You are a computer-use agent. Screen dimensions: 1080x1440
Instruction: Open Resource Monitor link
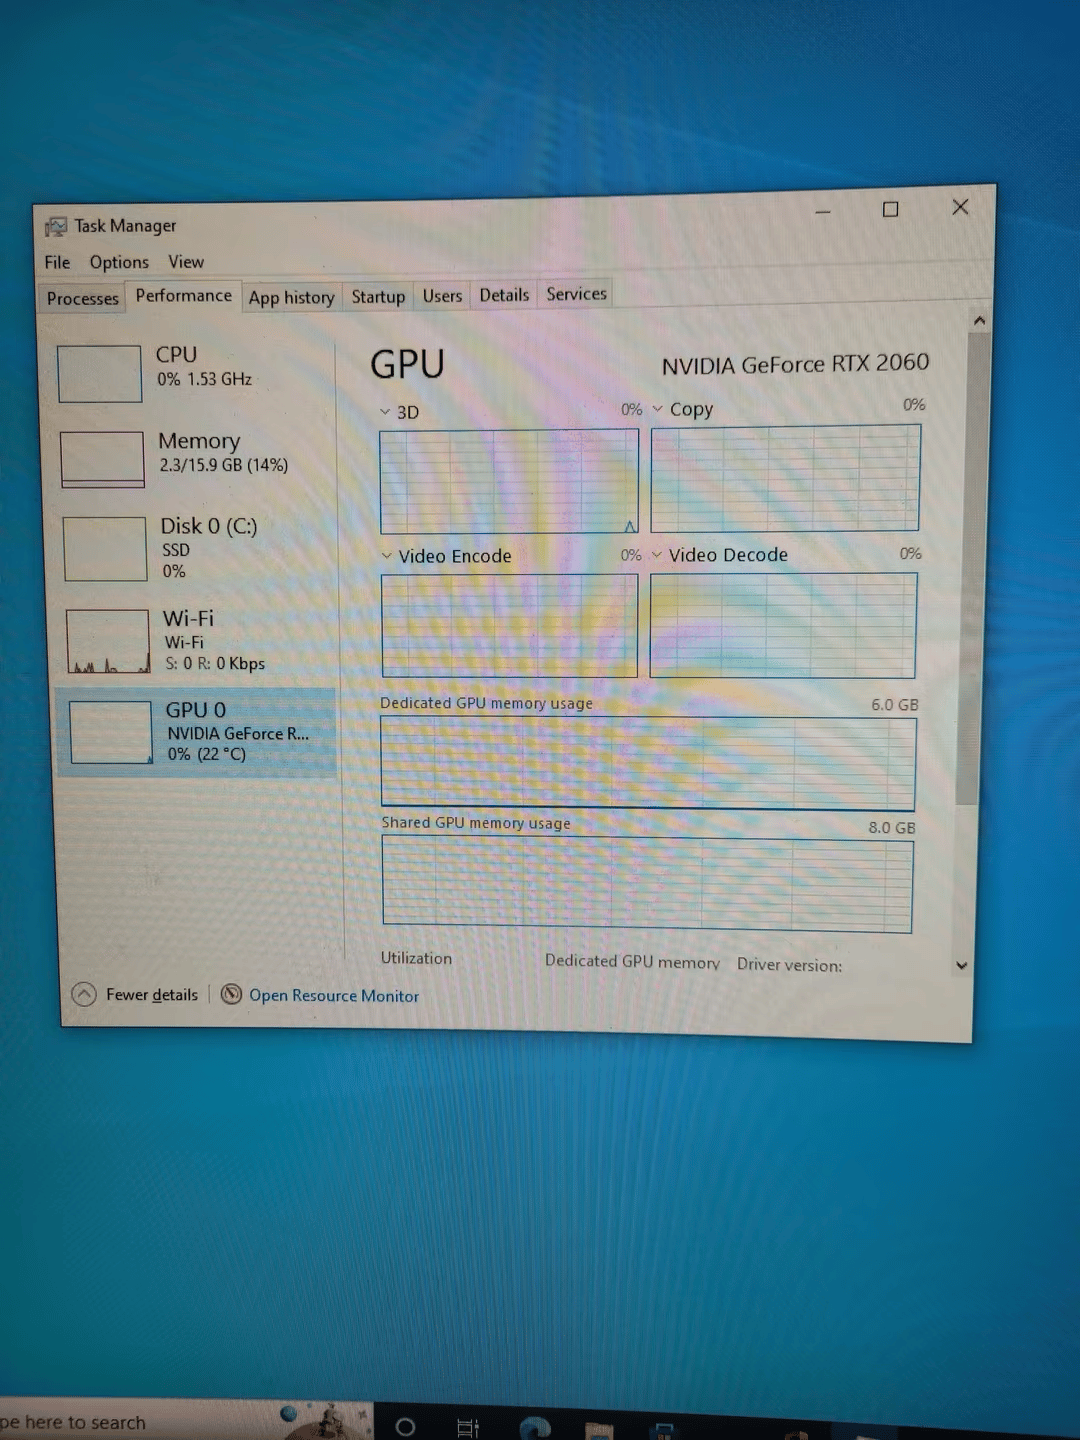334,996
